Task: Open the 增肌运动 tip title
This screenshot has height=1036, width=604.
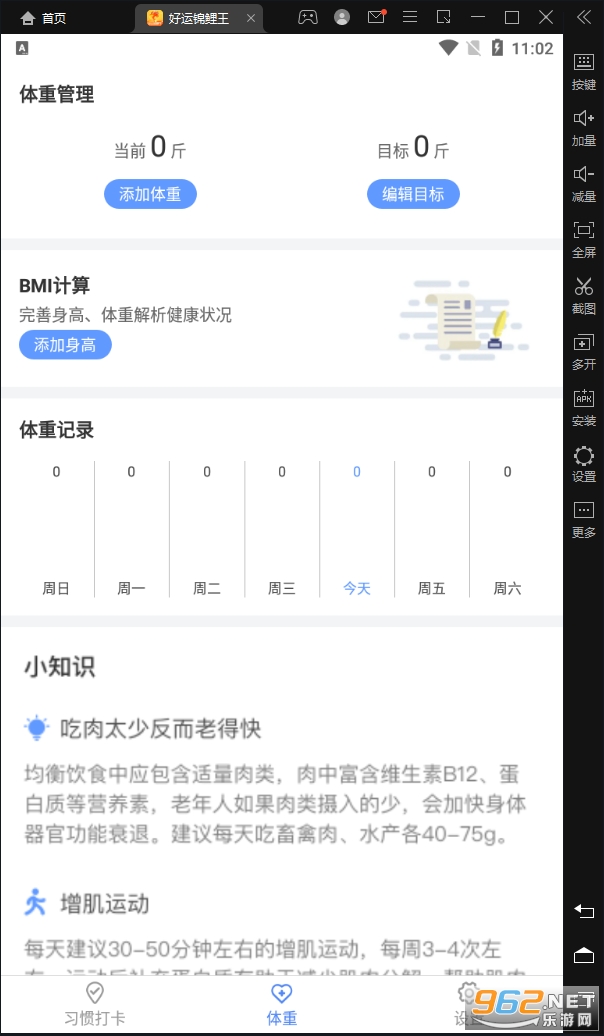Action: [x=104, y=904]
